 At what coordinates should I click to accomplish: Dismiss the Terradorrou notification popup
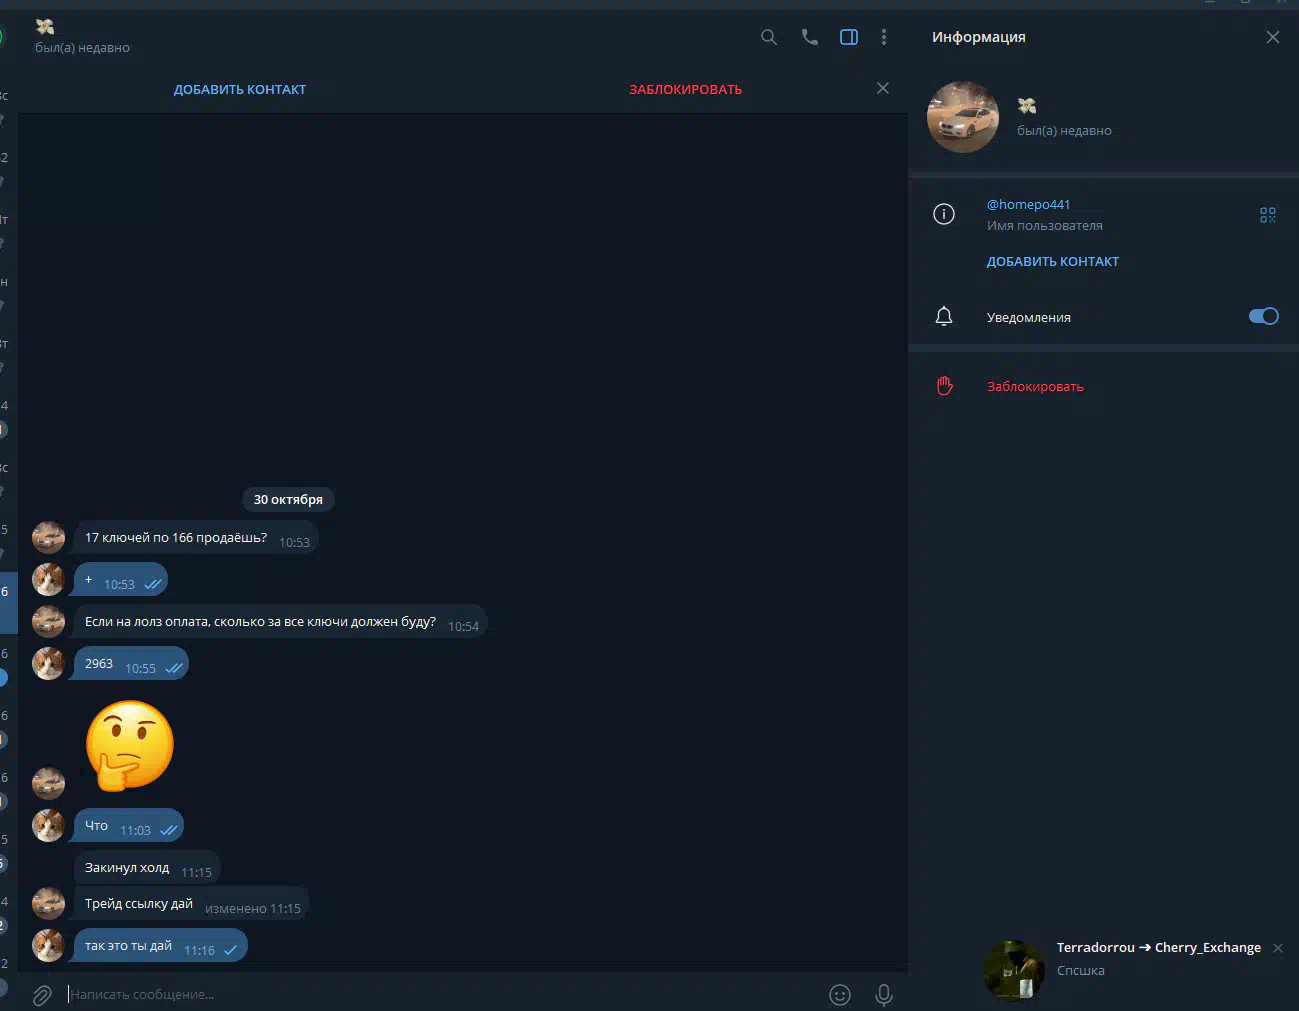pyautogui.click(x=1278, y=948)
